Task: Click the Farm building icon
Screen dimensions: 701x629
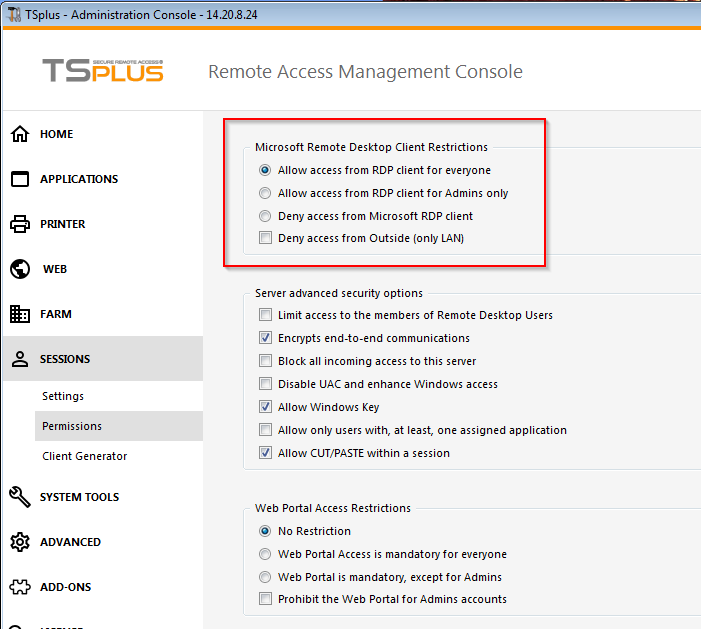Action: click(x=20, y=315)
